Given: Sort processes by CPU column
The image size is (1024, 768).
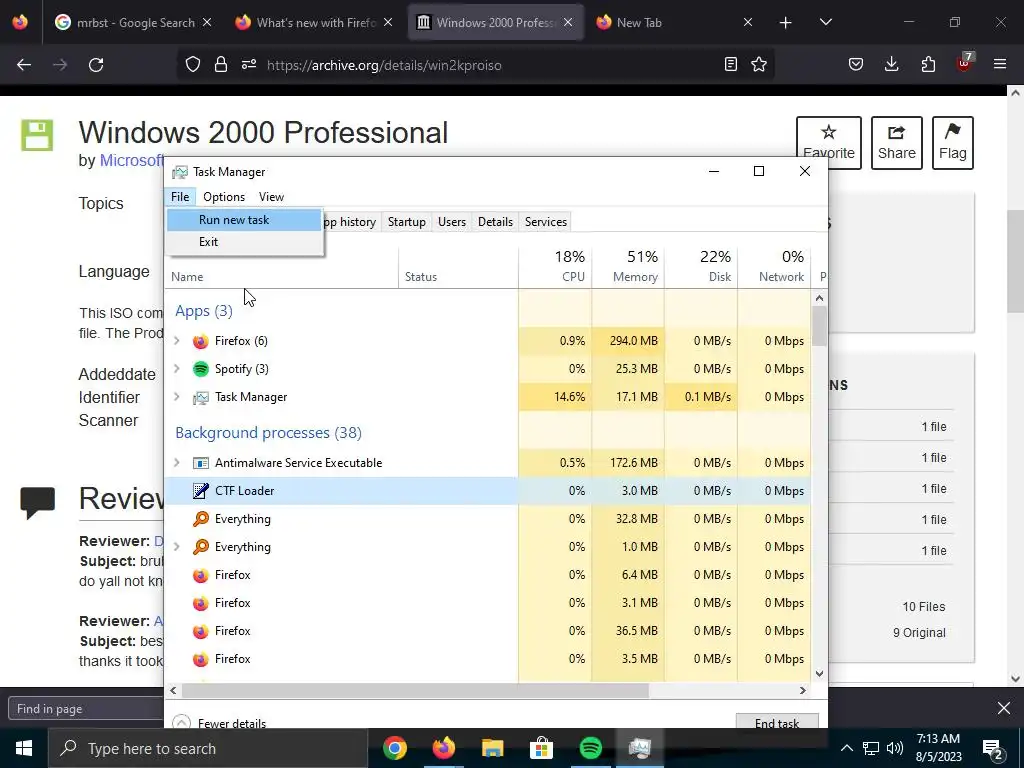Looking at the screenshot, I should [x=555, y=266].
